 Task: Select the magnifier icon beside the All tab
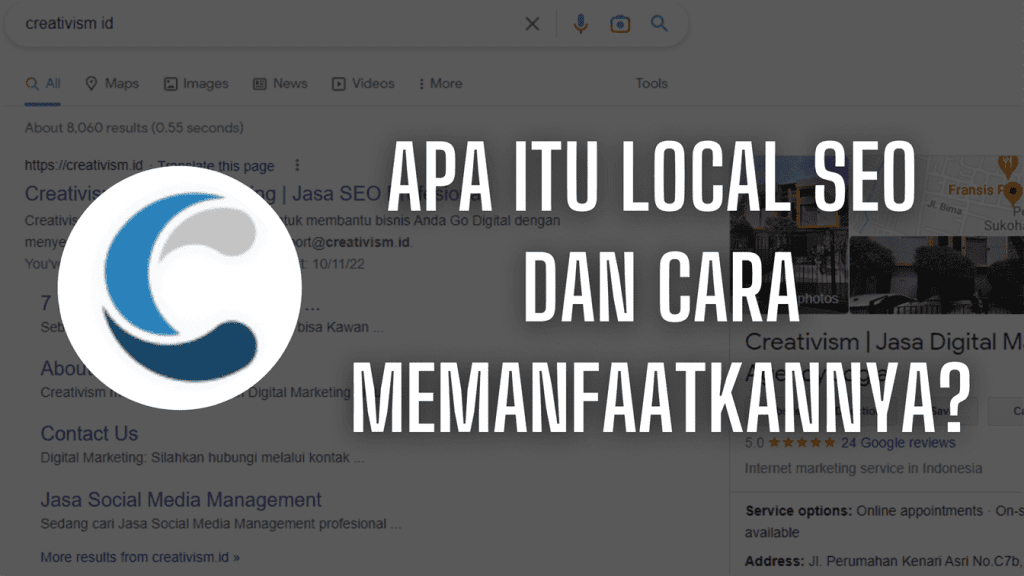[x=31, y=83]
